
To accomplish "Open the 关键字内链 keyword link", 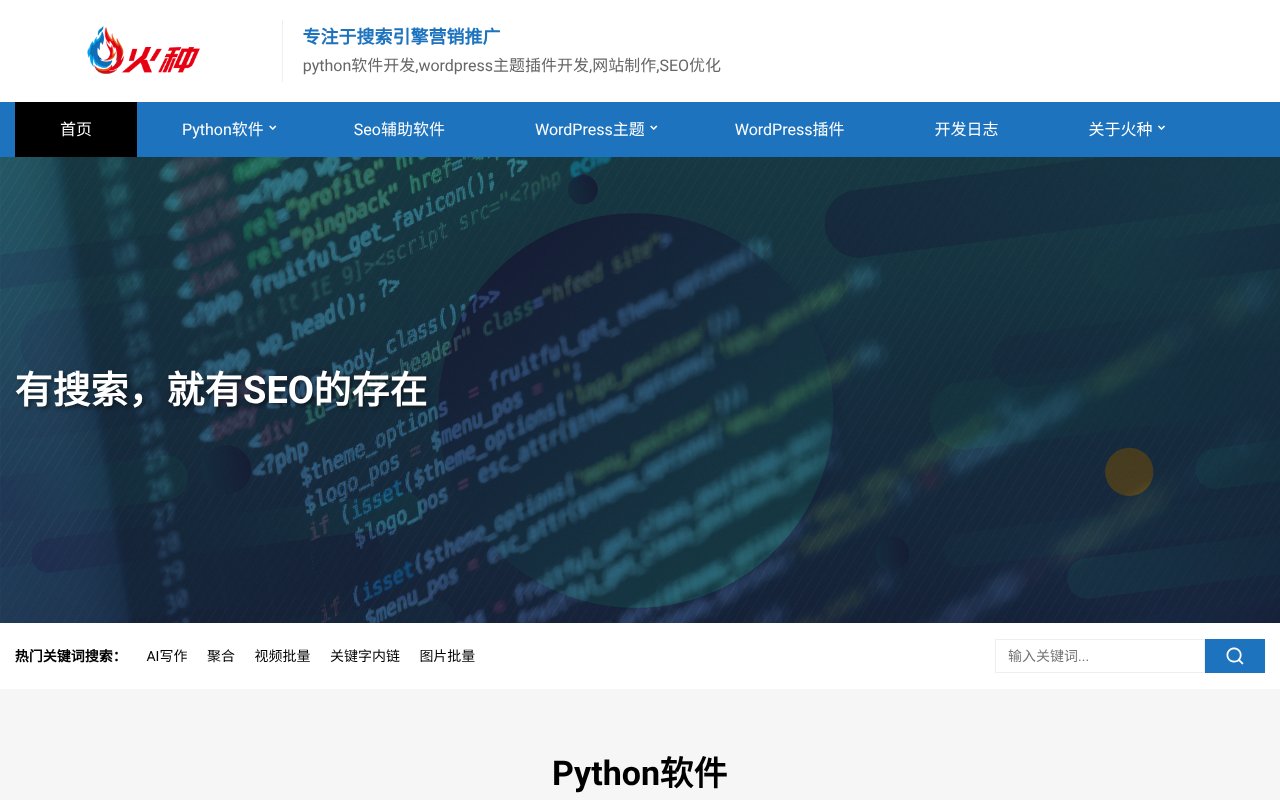I will [365, 656].
